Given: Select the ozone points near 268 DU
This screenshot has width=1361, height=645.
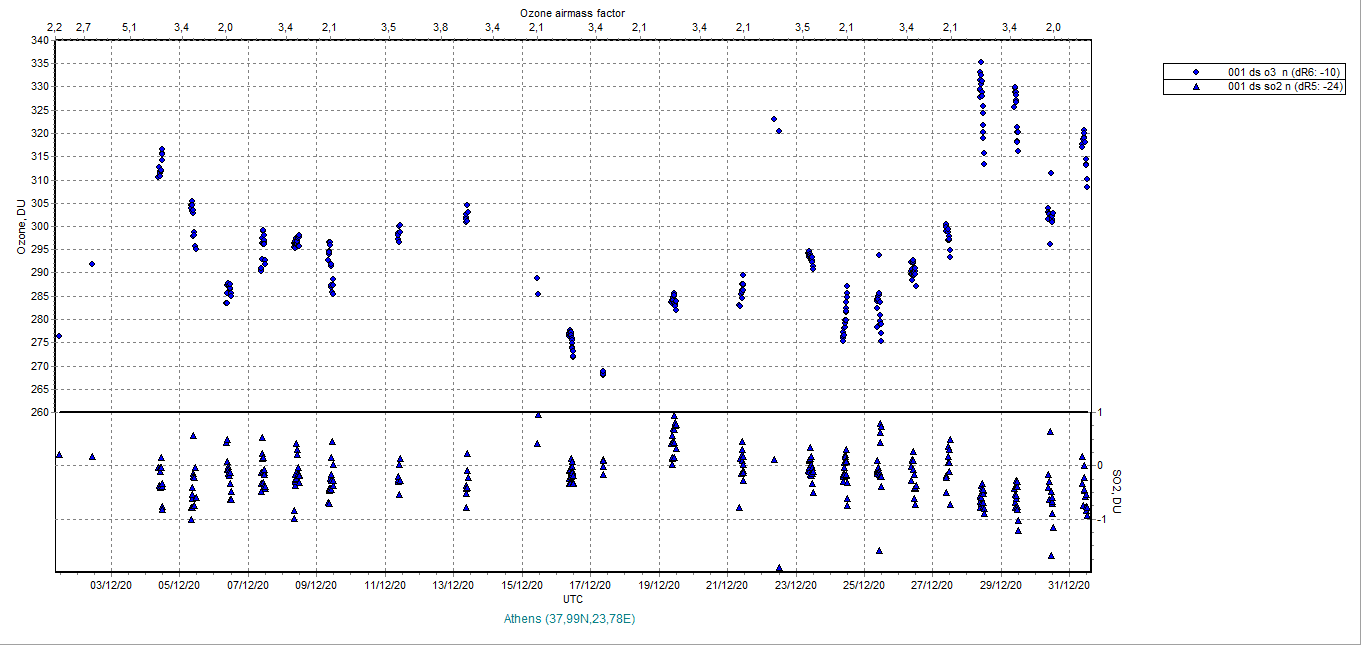Looking at the screenshot, I should 603,373.
